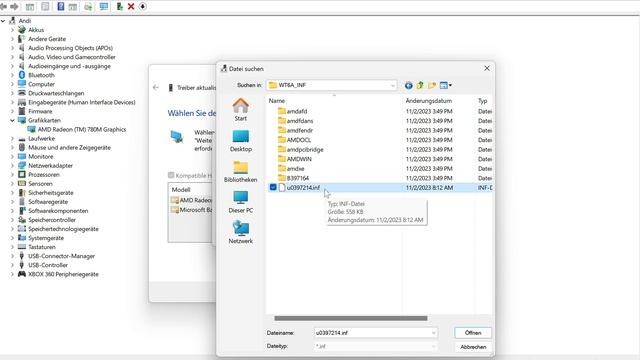640x360 pixels.
Task: Sort by the Name column header
Action: (277, 100)
